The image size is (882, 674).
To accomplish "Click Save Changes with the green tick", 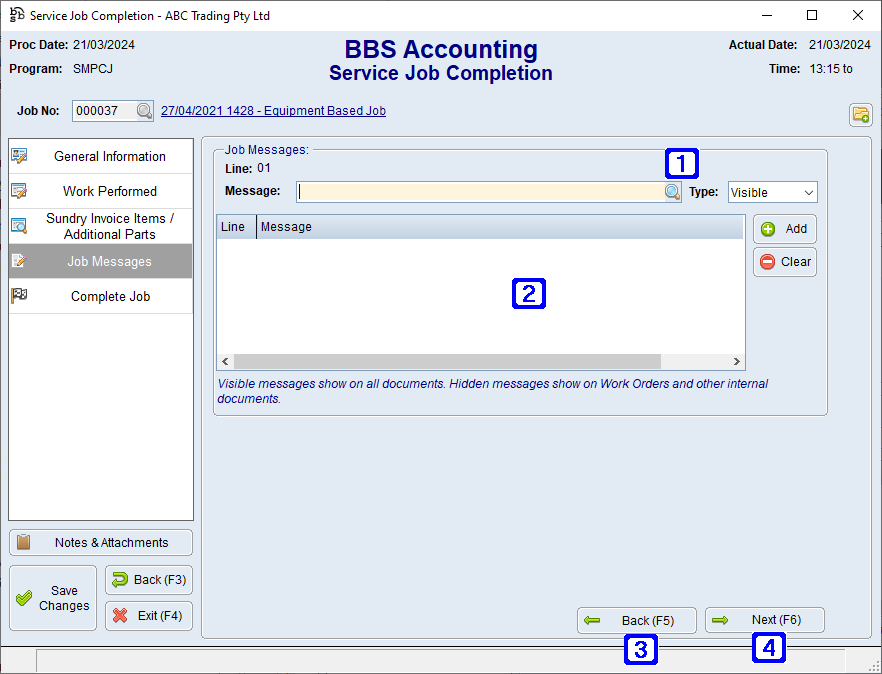I will [x=52, y=597].
